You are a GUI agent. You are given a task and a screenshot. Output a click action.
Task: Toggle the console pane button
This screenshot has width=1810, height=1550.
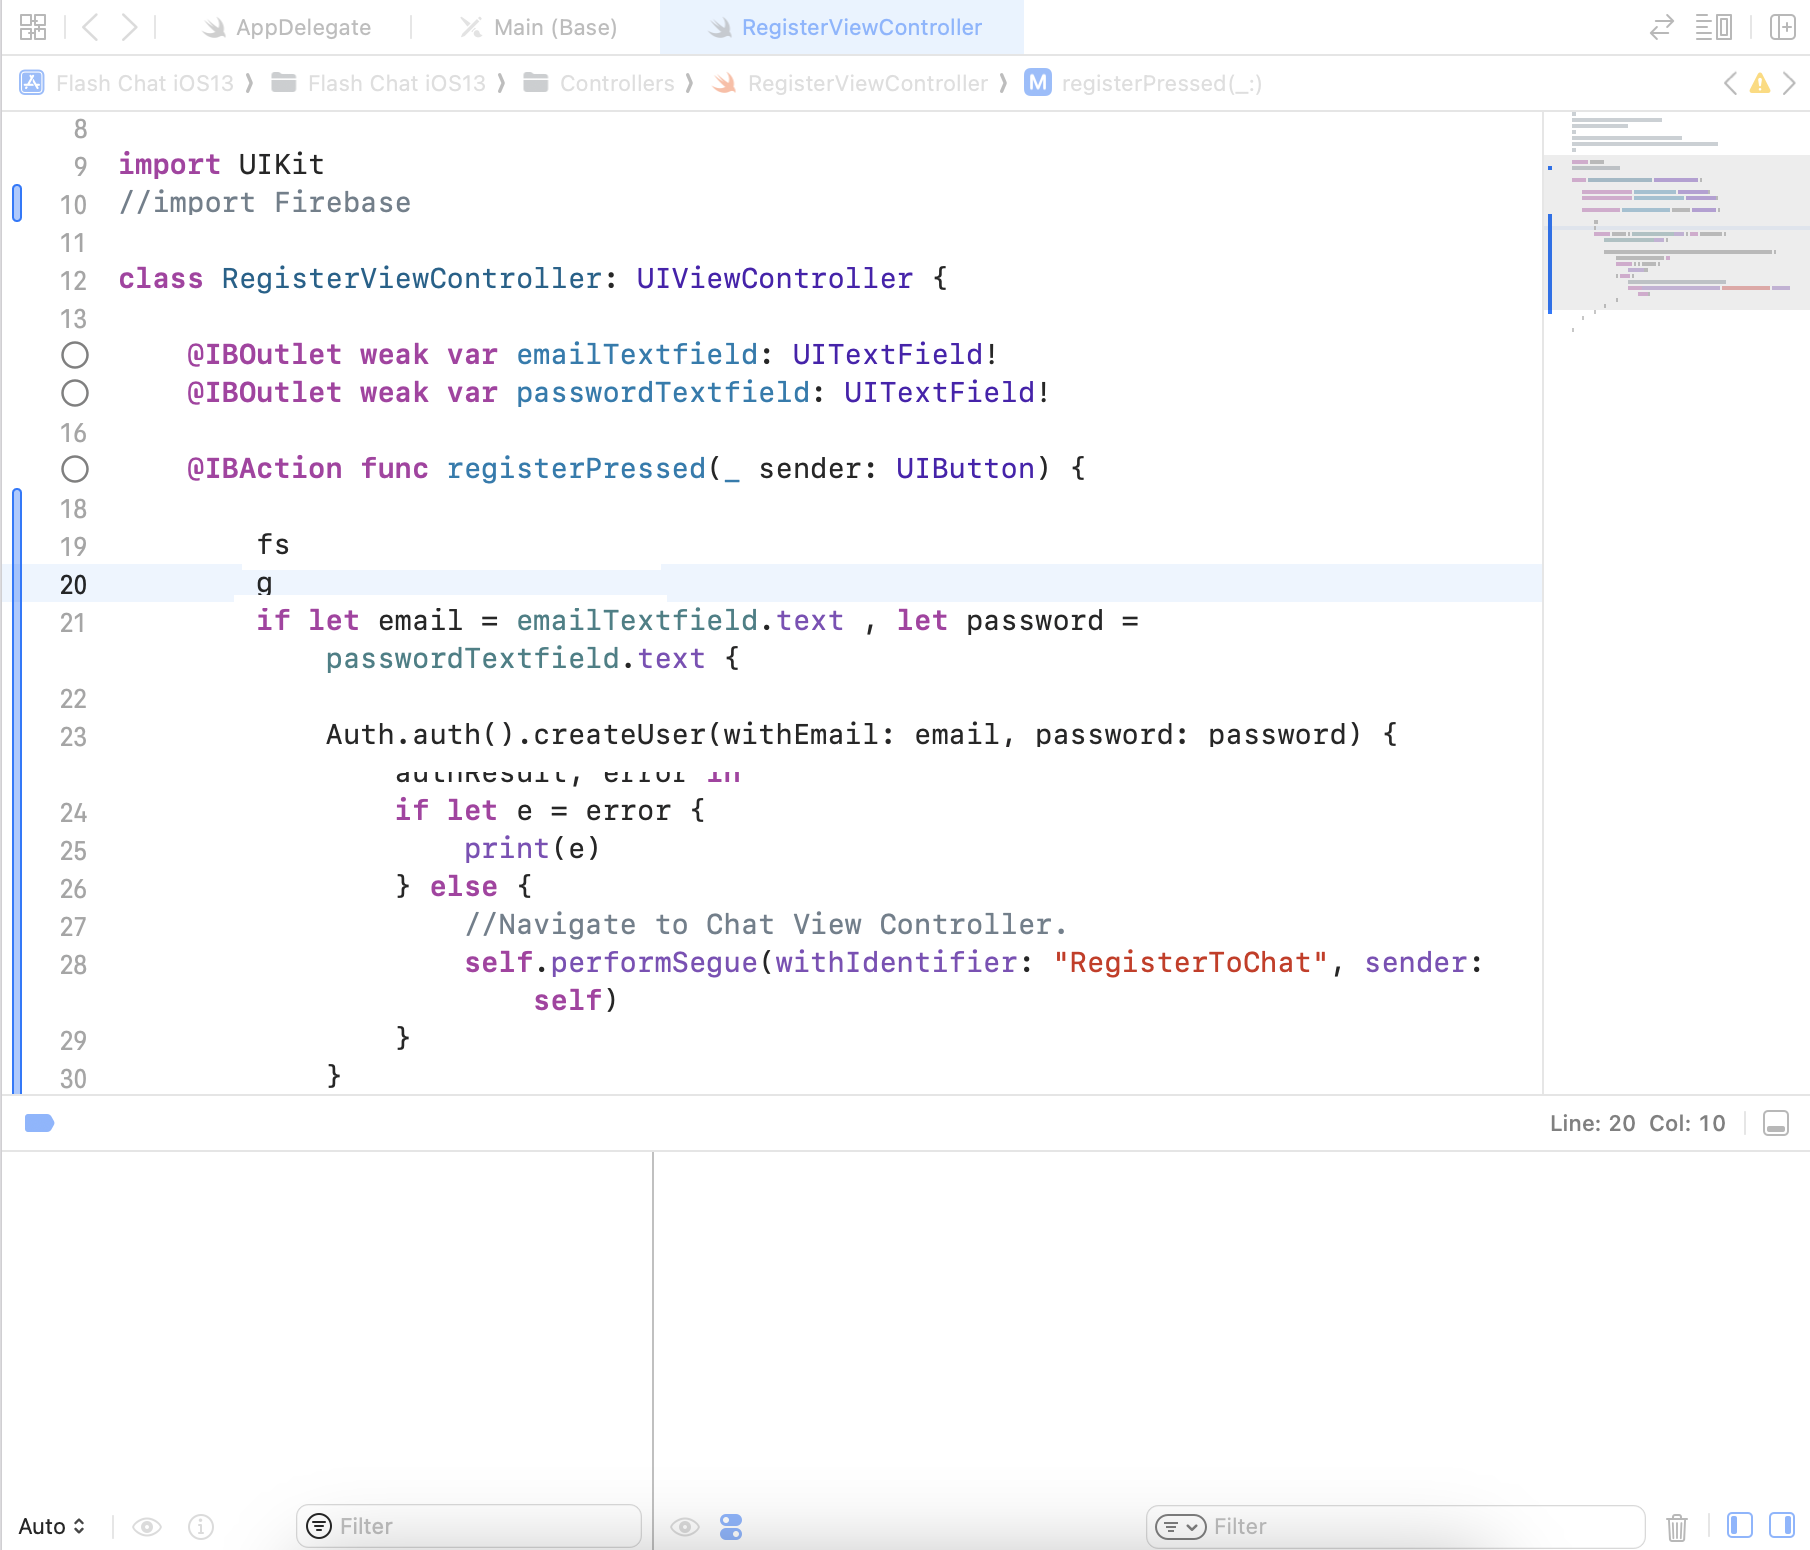[x=1782, y=1525]
